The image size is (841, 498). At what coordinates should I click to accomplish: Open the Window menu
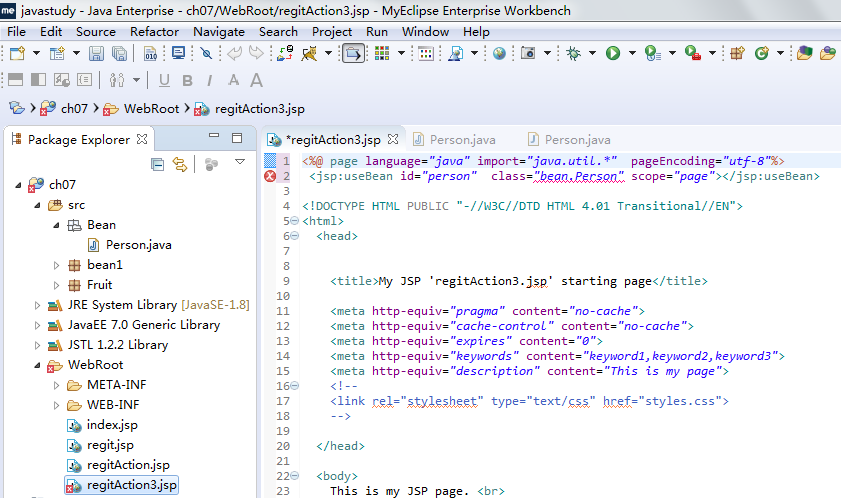pos(425,32)
